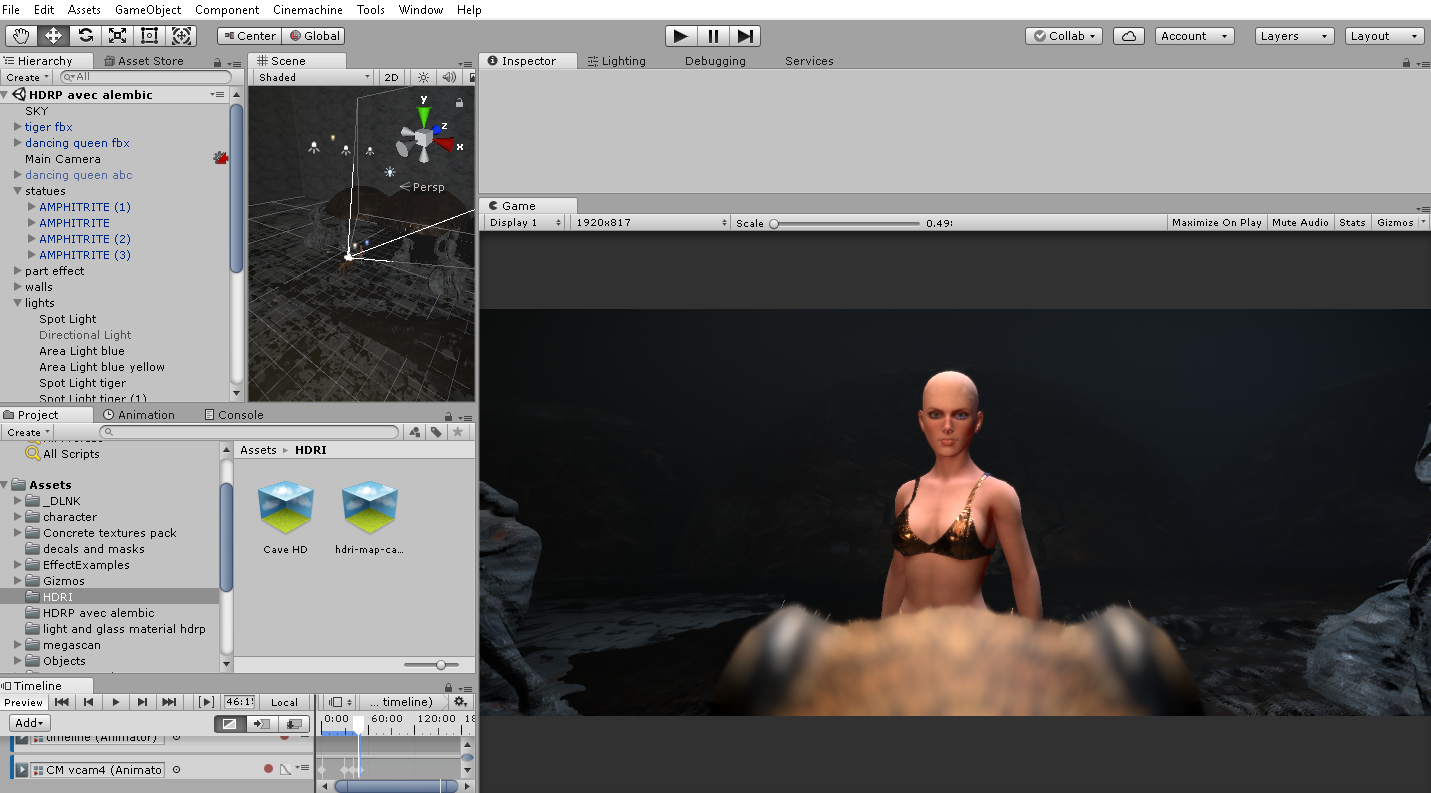Viewport: 1431px width, 793px height.
Task: Toggle scene lighting sun icon
Action: click(423, 77)
